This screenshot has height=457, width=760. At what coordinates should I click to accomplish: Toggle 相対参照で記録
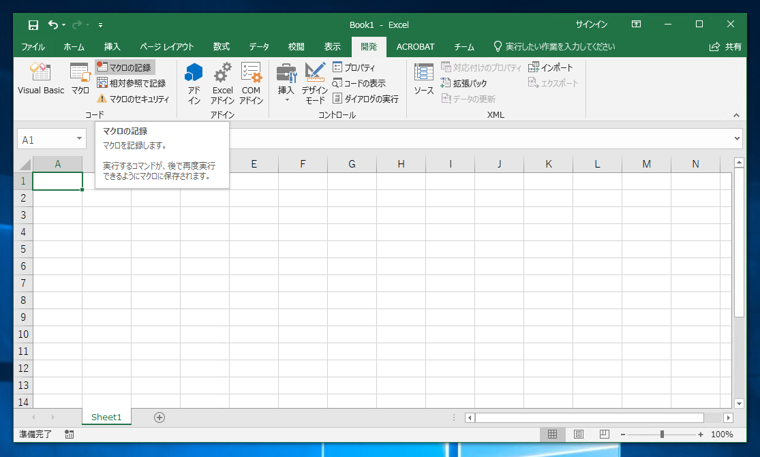coord(131,83)
